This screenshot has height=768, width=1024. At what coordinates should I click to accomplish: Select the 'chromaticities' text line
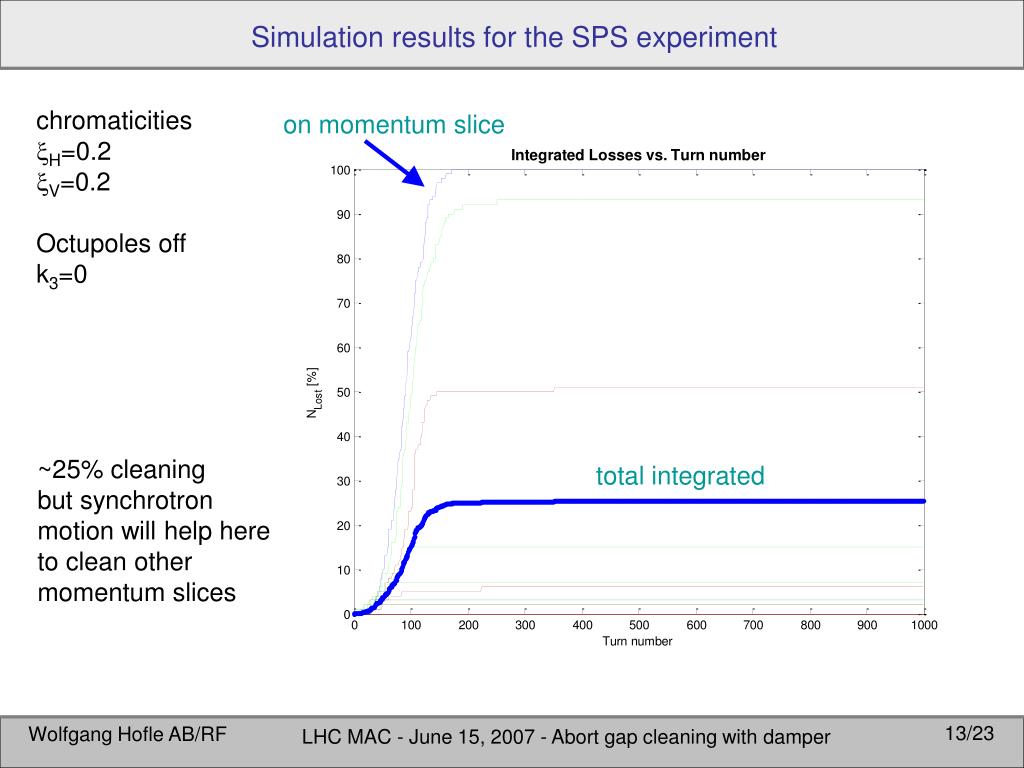[114, 120]
